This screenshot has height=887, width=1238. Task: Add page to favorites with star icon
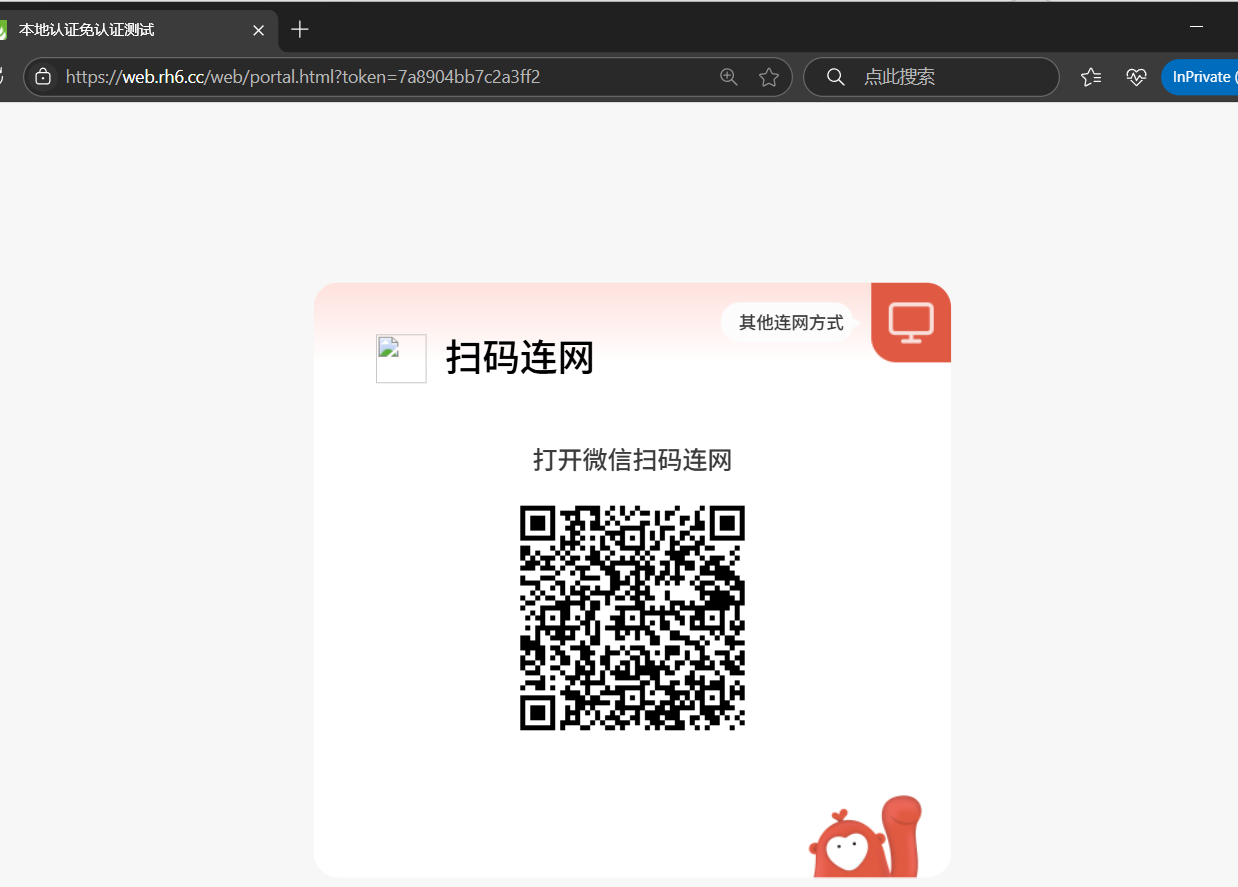[769, 77]
